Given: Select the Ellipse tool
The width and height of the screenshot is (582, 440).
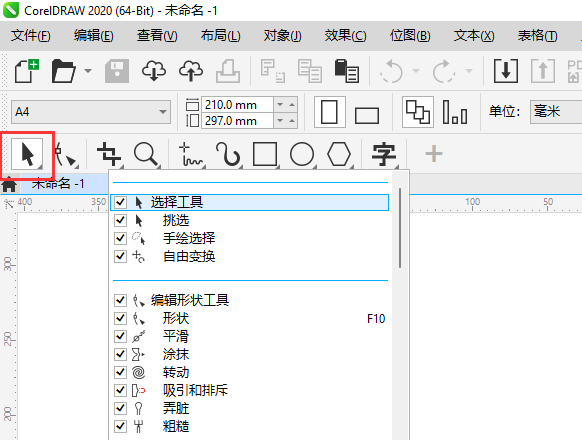Looking at the screenshot, I should (x=302, y=154).
